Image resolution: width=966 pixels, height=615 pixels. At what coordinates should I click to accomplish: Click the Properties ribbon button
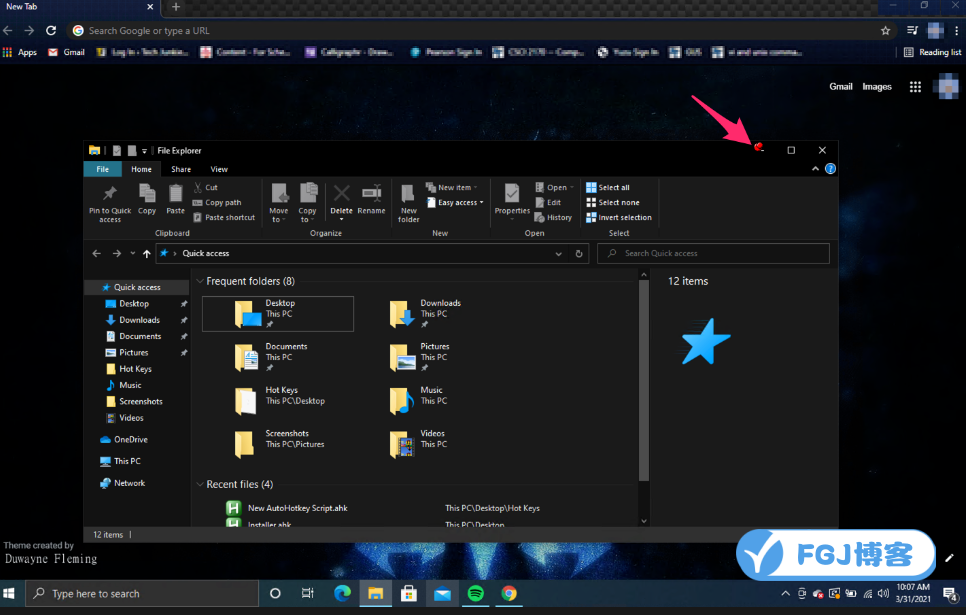tap(512, 201)
